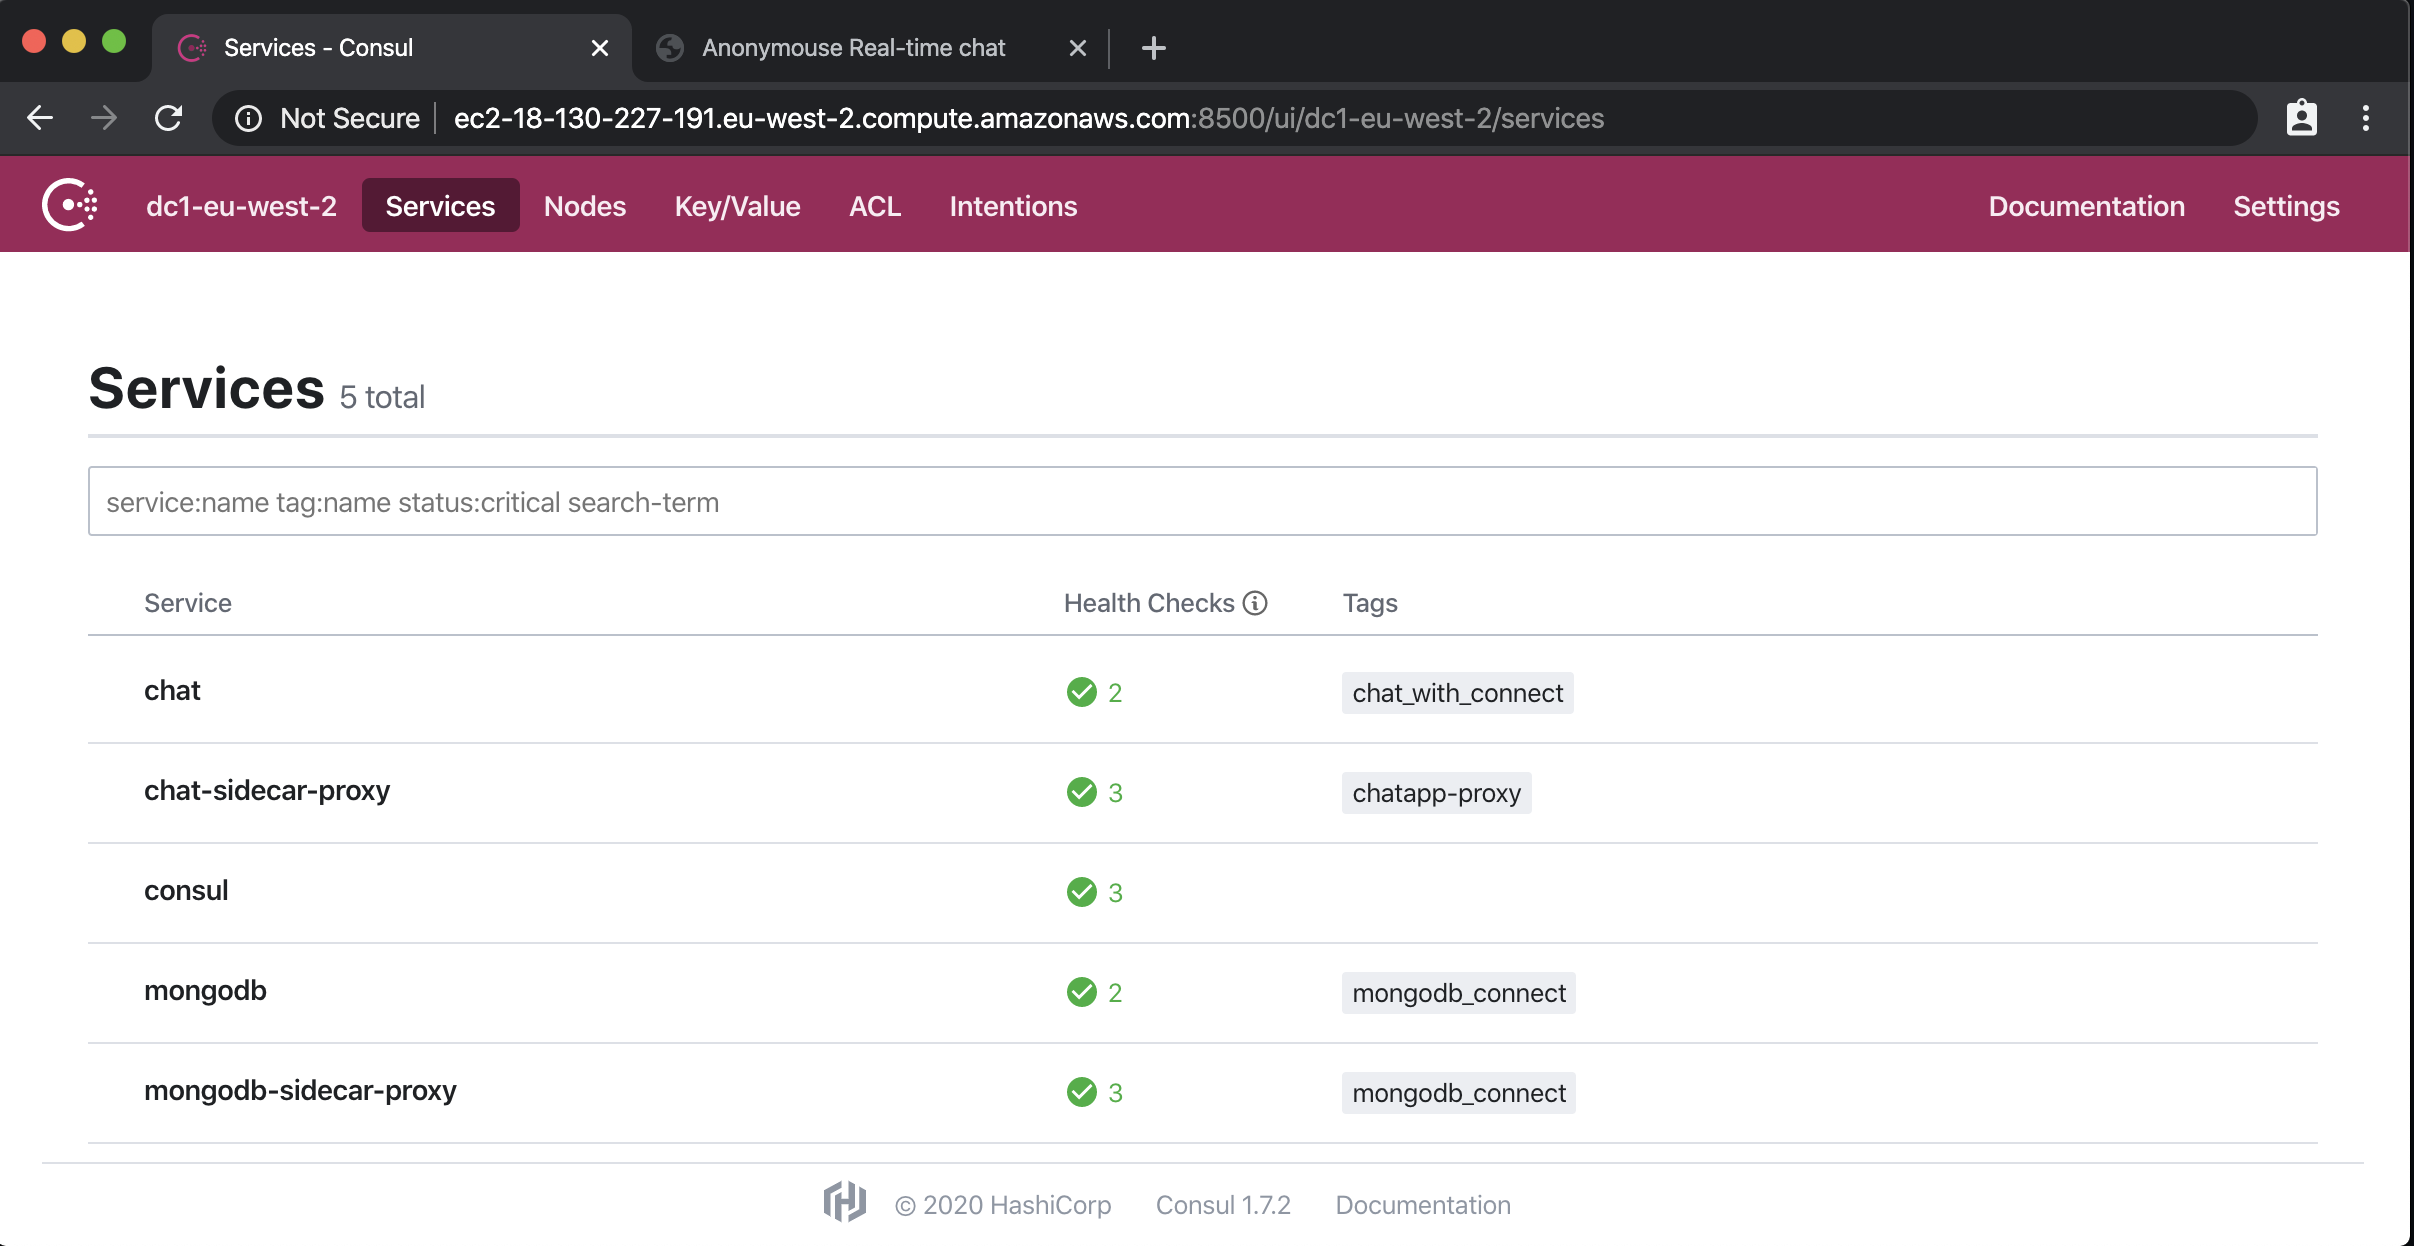Close the Anonymouse Real-time chat tab
The width and height of the screenshot is (2414, 1246).
click(x=1077, y=48)
